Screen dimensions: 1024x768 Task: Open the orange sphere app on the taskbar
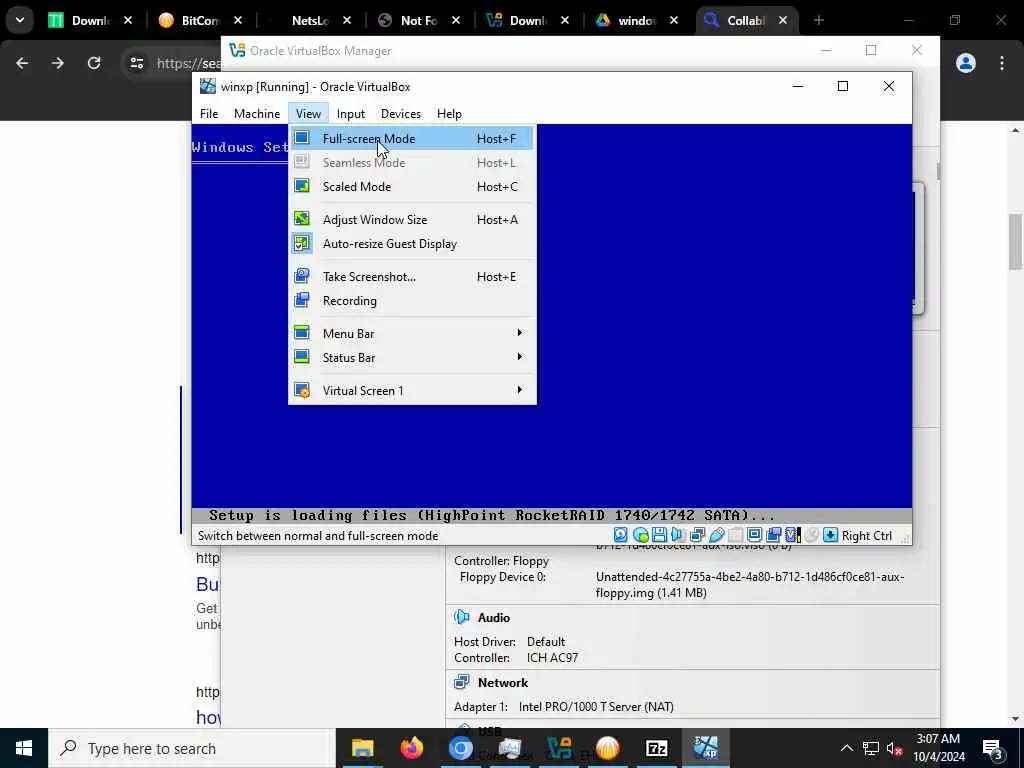[607, 748]
